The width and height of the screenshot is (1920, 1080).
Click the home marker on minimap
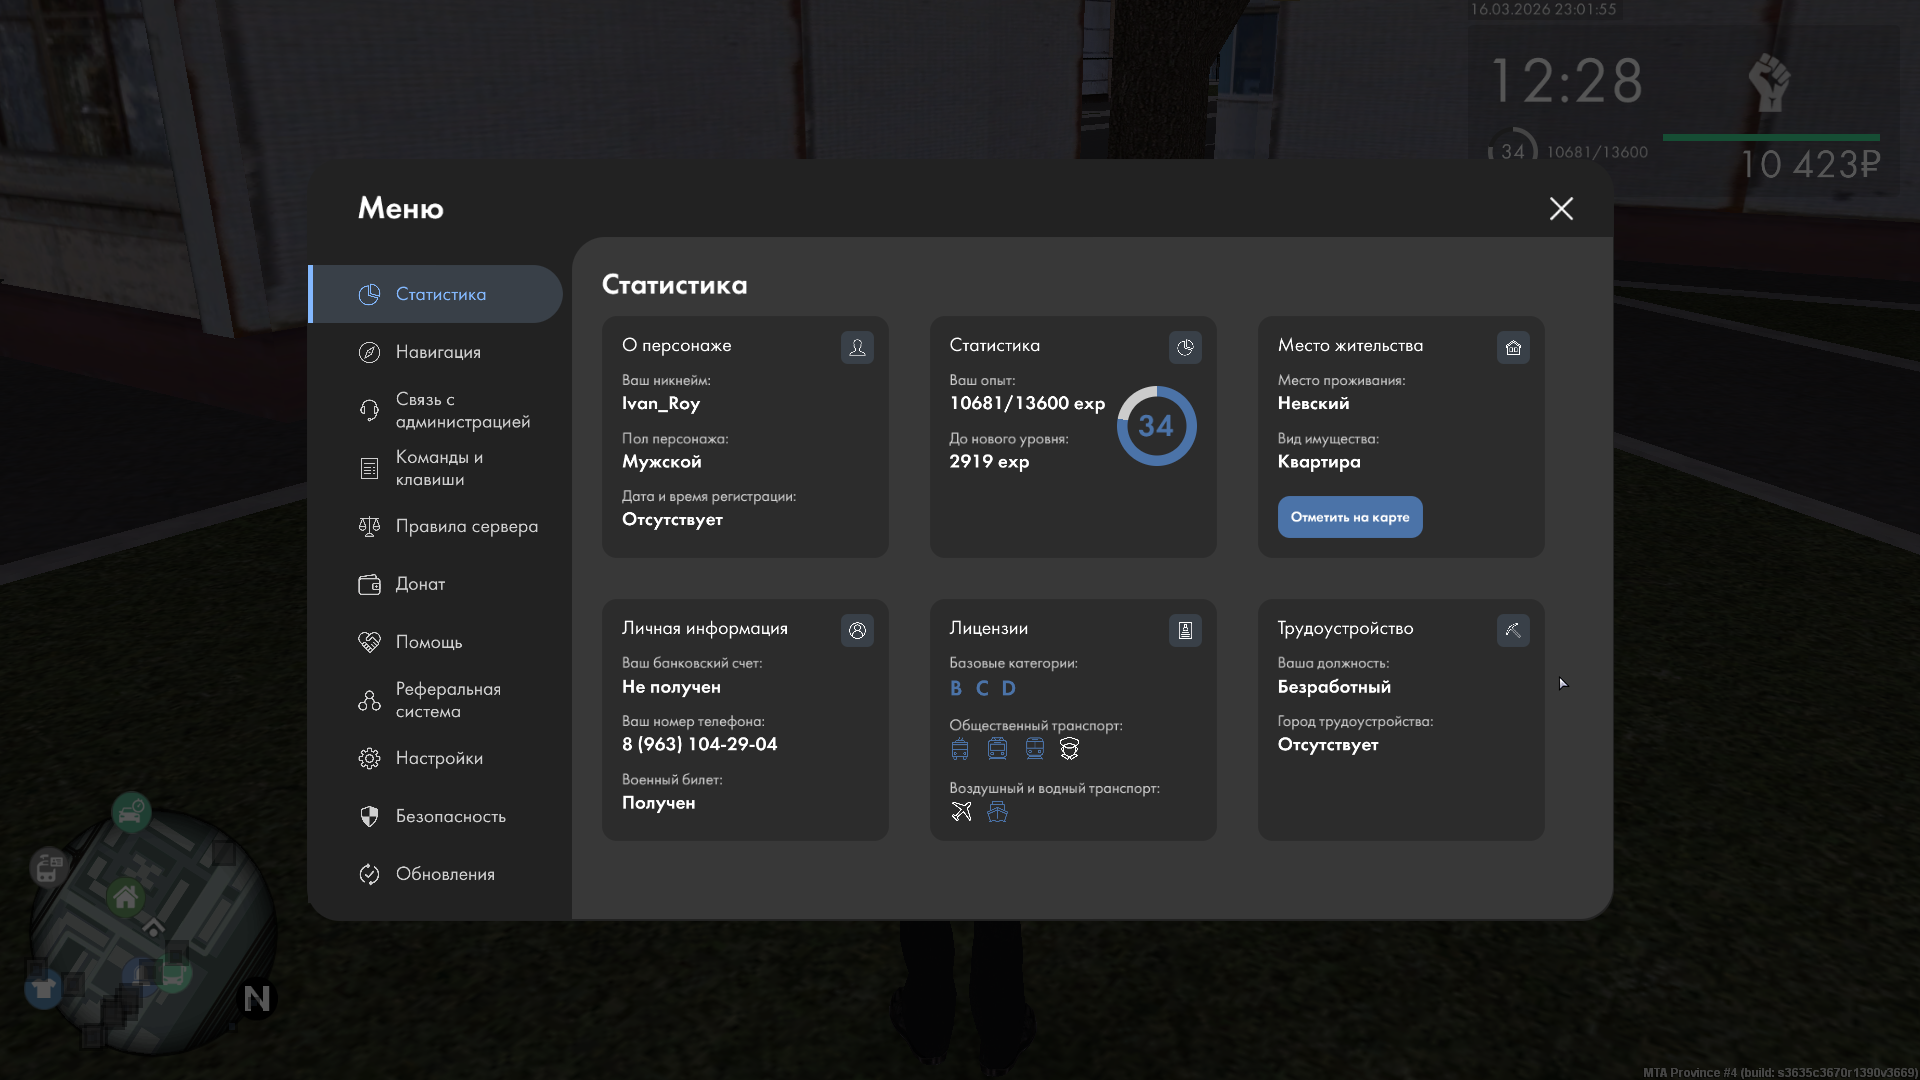126,897
